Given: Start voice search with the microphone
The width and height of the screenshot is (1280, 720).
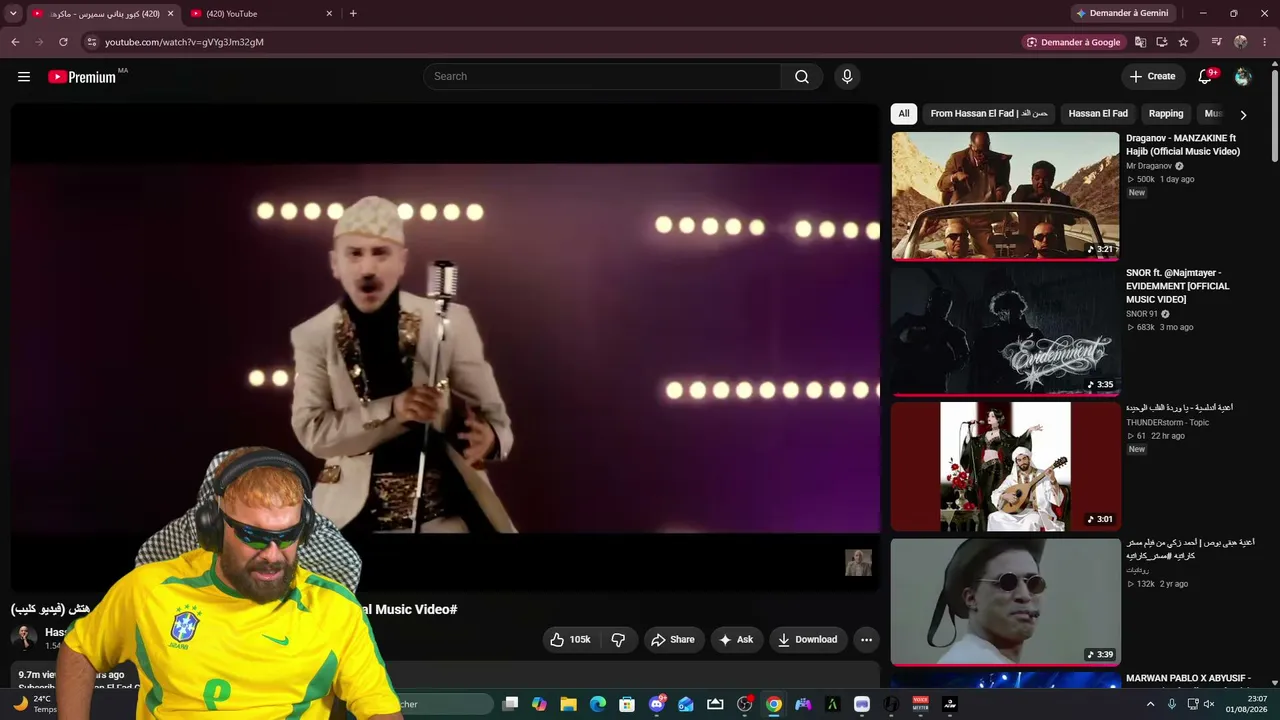Looking at the screenshot, I should tap(847, 77).
